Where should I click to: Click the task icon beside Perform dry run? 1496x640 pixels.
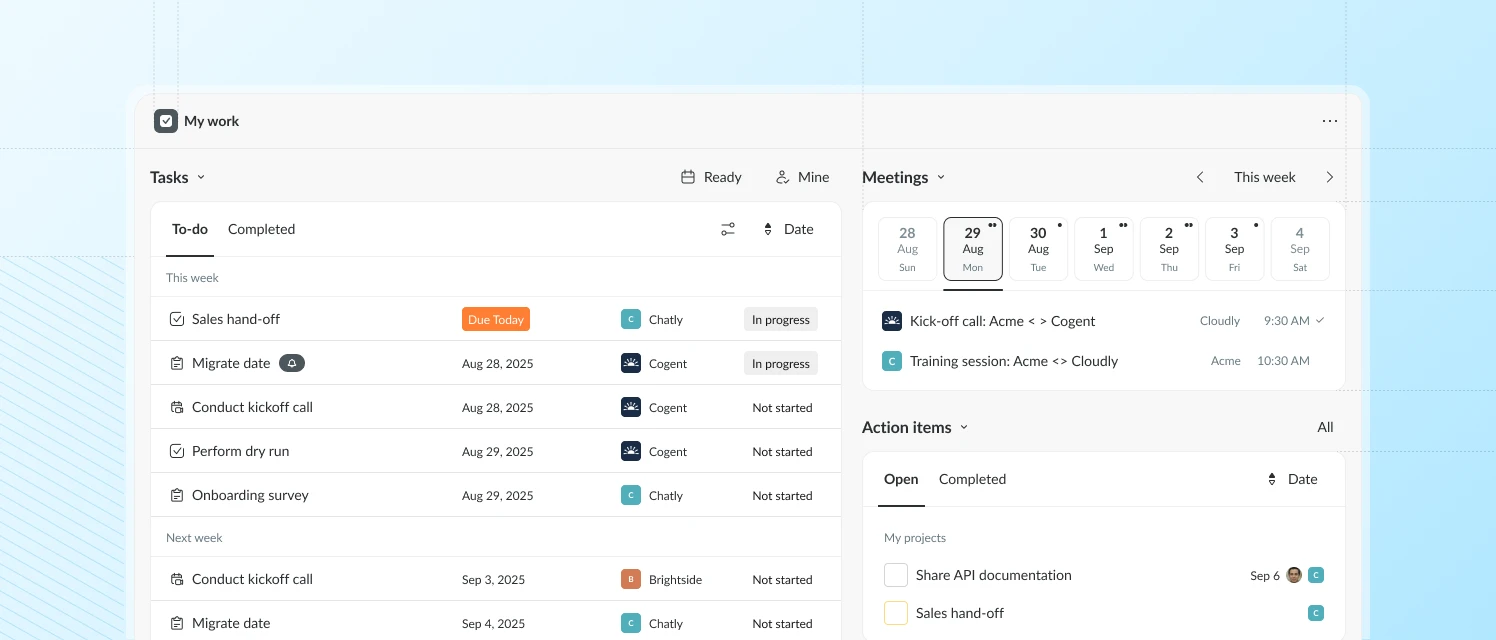click(177, 451)
